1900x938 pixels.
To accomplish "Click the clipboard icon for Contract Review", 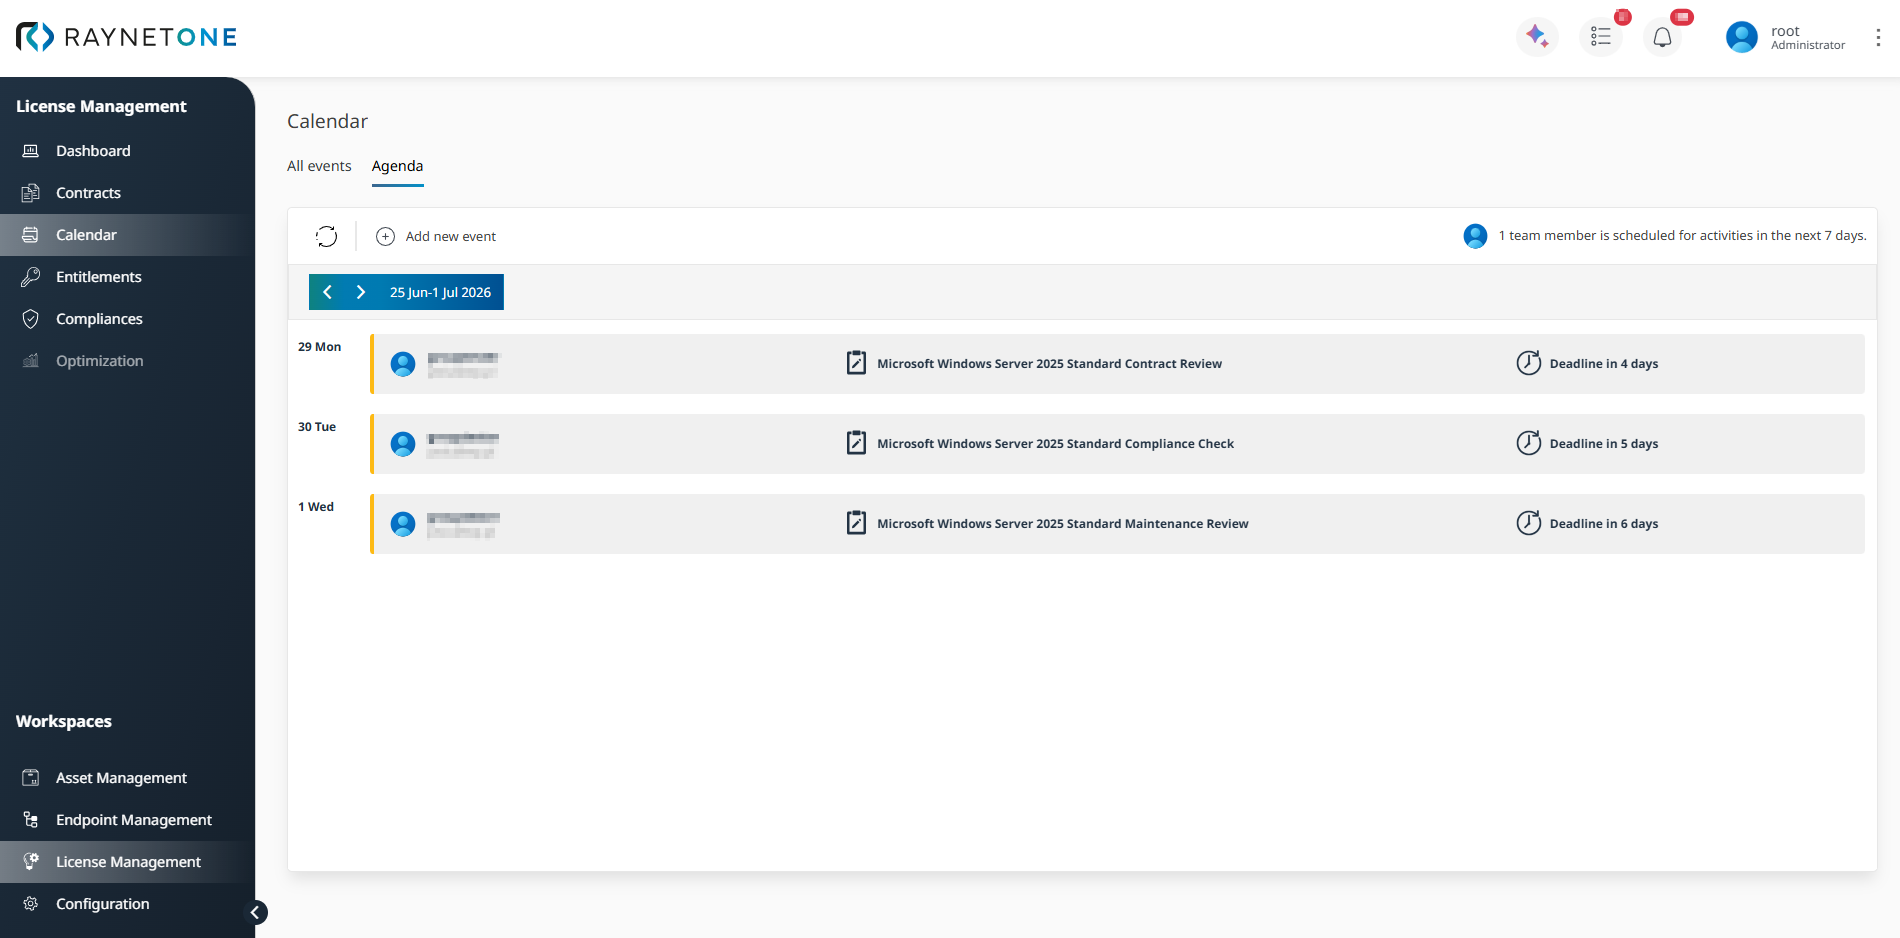I will pyautogui.click(x=856, y=363).
